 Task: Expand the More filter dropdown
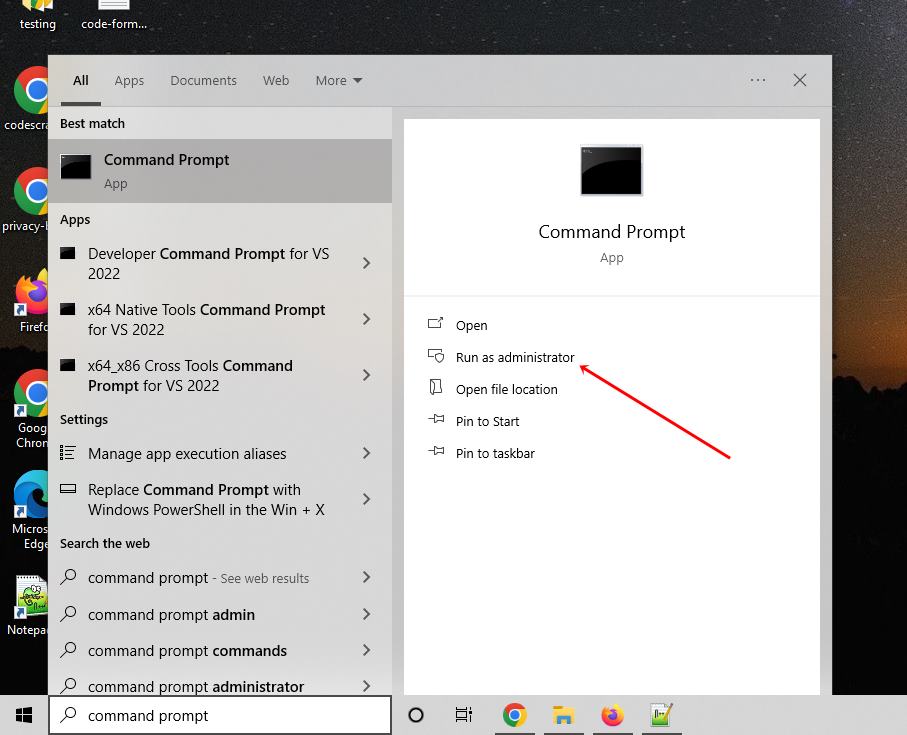[x=338, y=80]
